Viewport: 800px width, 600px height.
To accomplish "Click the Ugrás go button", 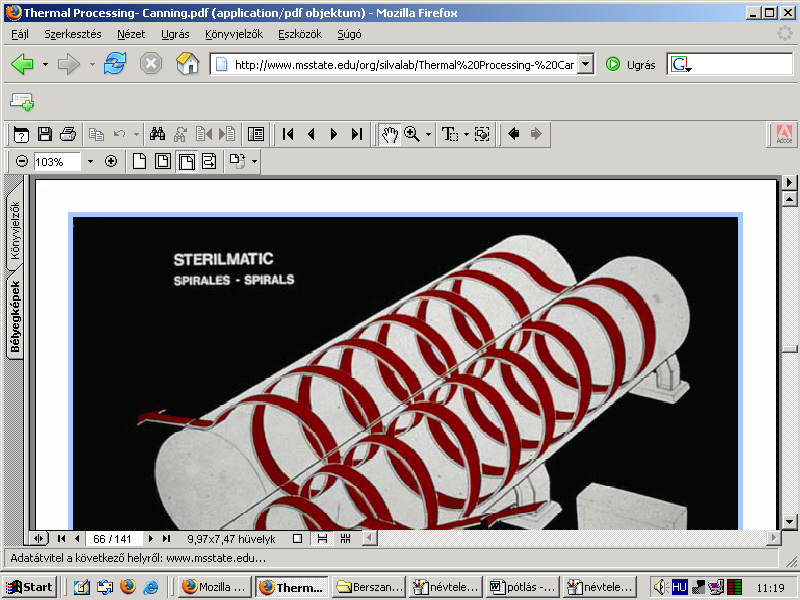I will coord(630,65).
